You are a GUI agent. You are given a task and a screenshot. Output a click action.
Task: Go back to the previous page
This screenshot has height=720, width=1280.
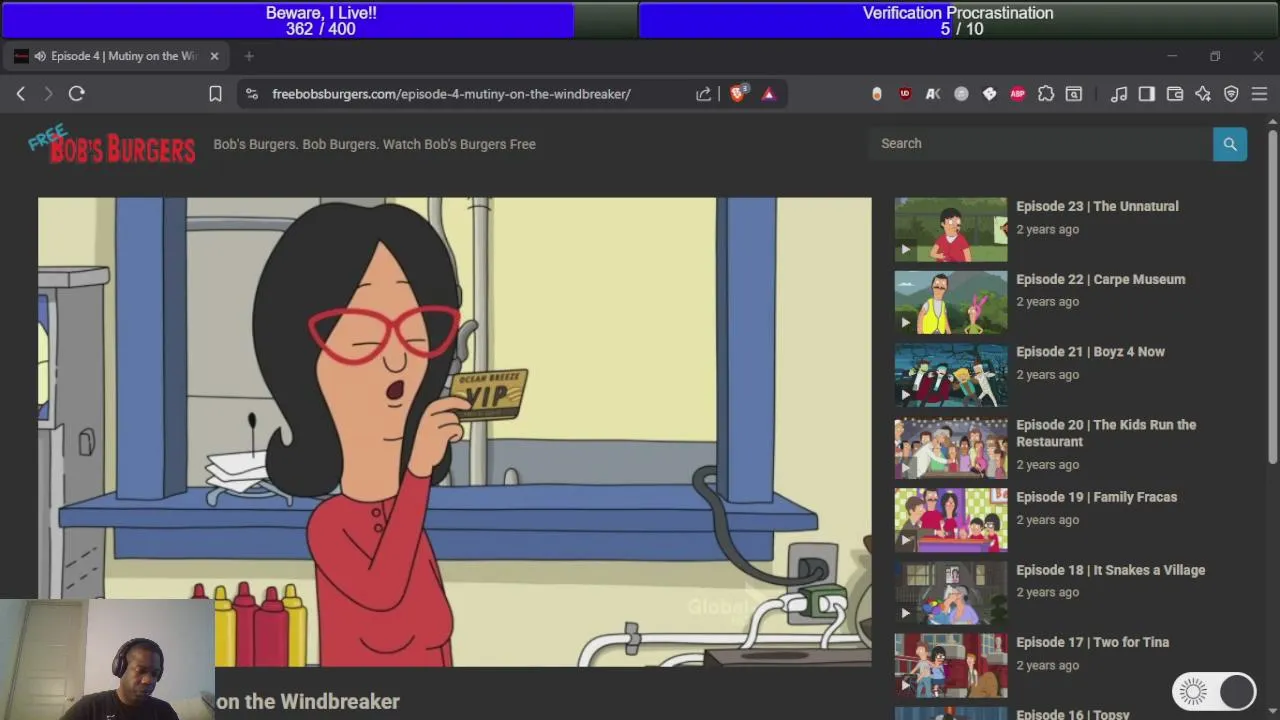[x=21, y=94]
